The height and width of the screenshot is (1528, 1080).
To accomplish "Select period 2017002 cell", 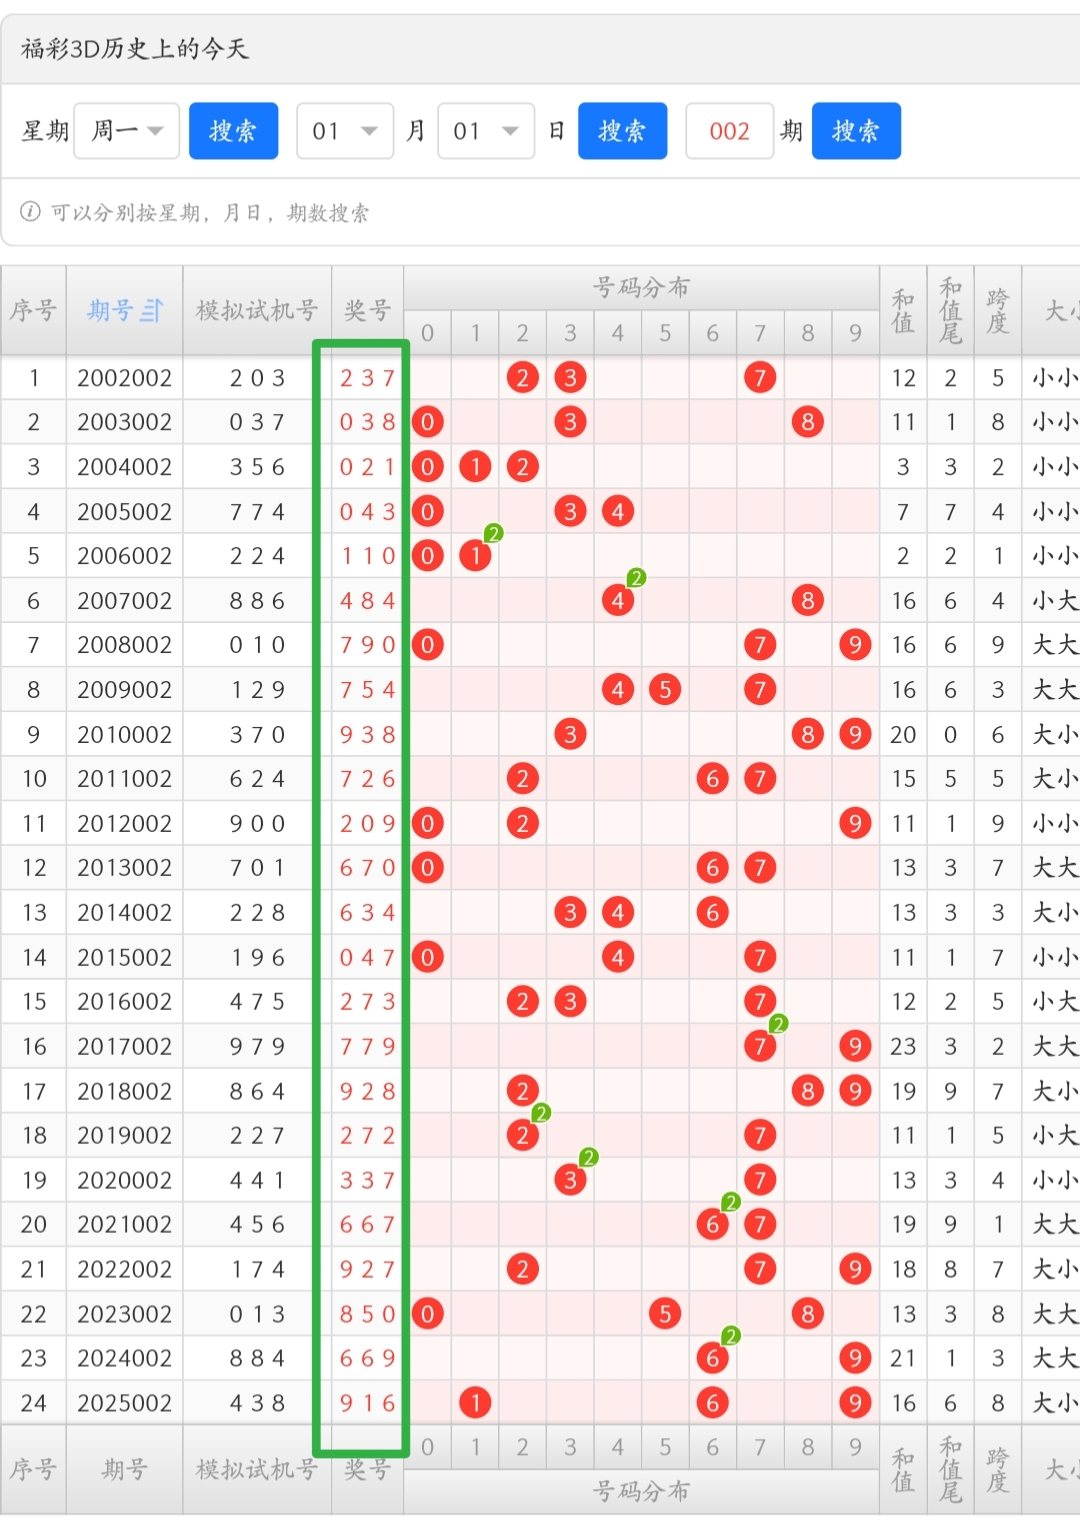I will (x=124, y=1047).
